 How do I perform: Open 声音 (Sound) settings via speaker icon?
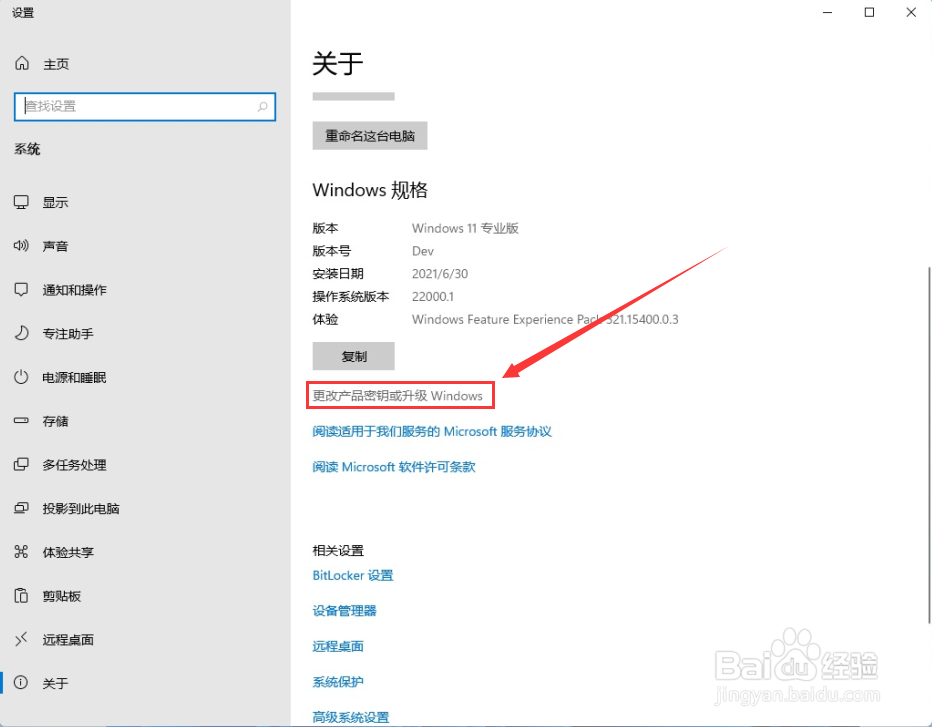pyautogui.click(x=22, y=245)
